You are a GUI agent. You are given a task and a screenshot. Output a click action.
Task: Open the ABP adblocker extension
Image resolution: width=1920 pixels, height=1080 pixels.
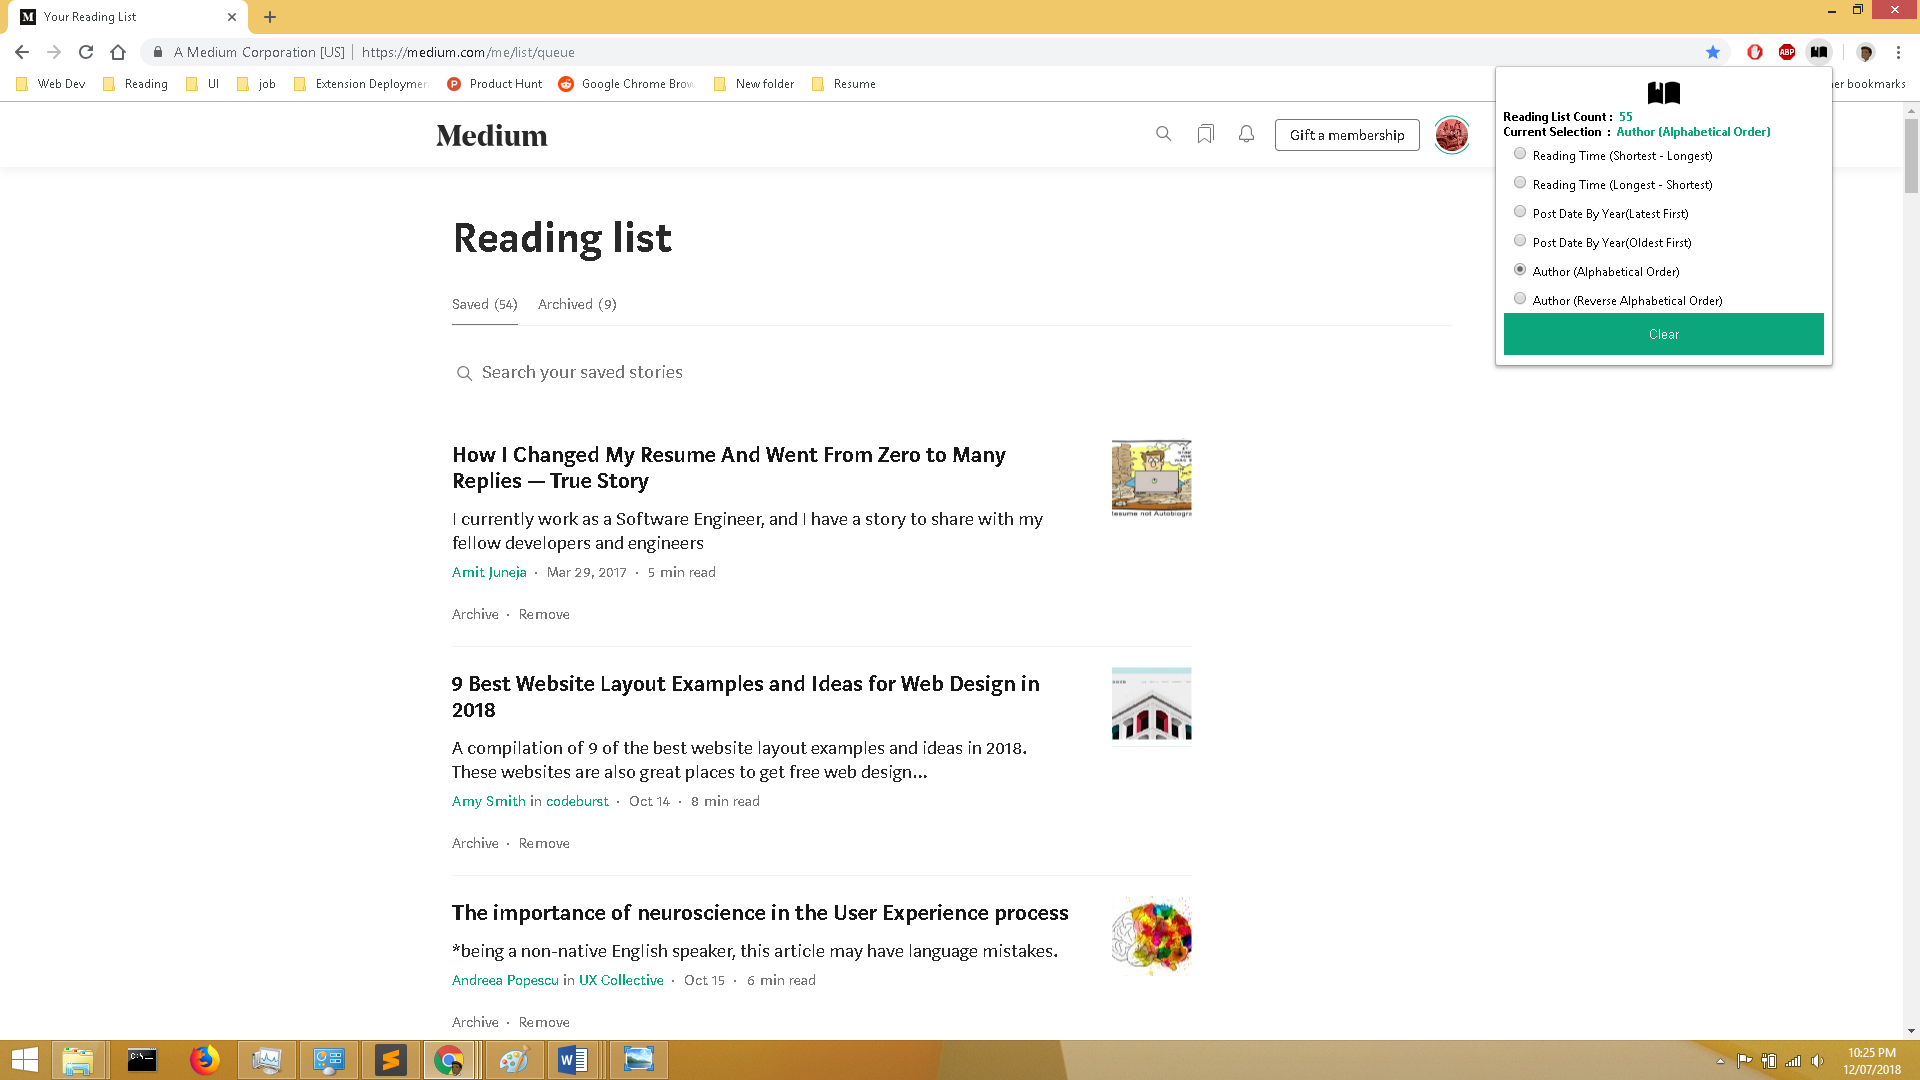click(1787, 52)
